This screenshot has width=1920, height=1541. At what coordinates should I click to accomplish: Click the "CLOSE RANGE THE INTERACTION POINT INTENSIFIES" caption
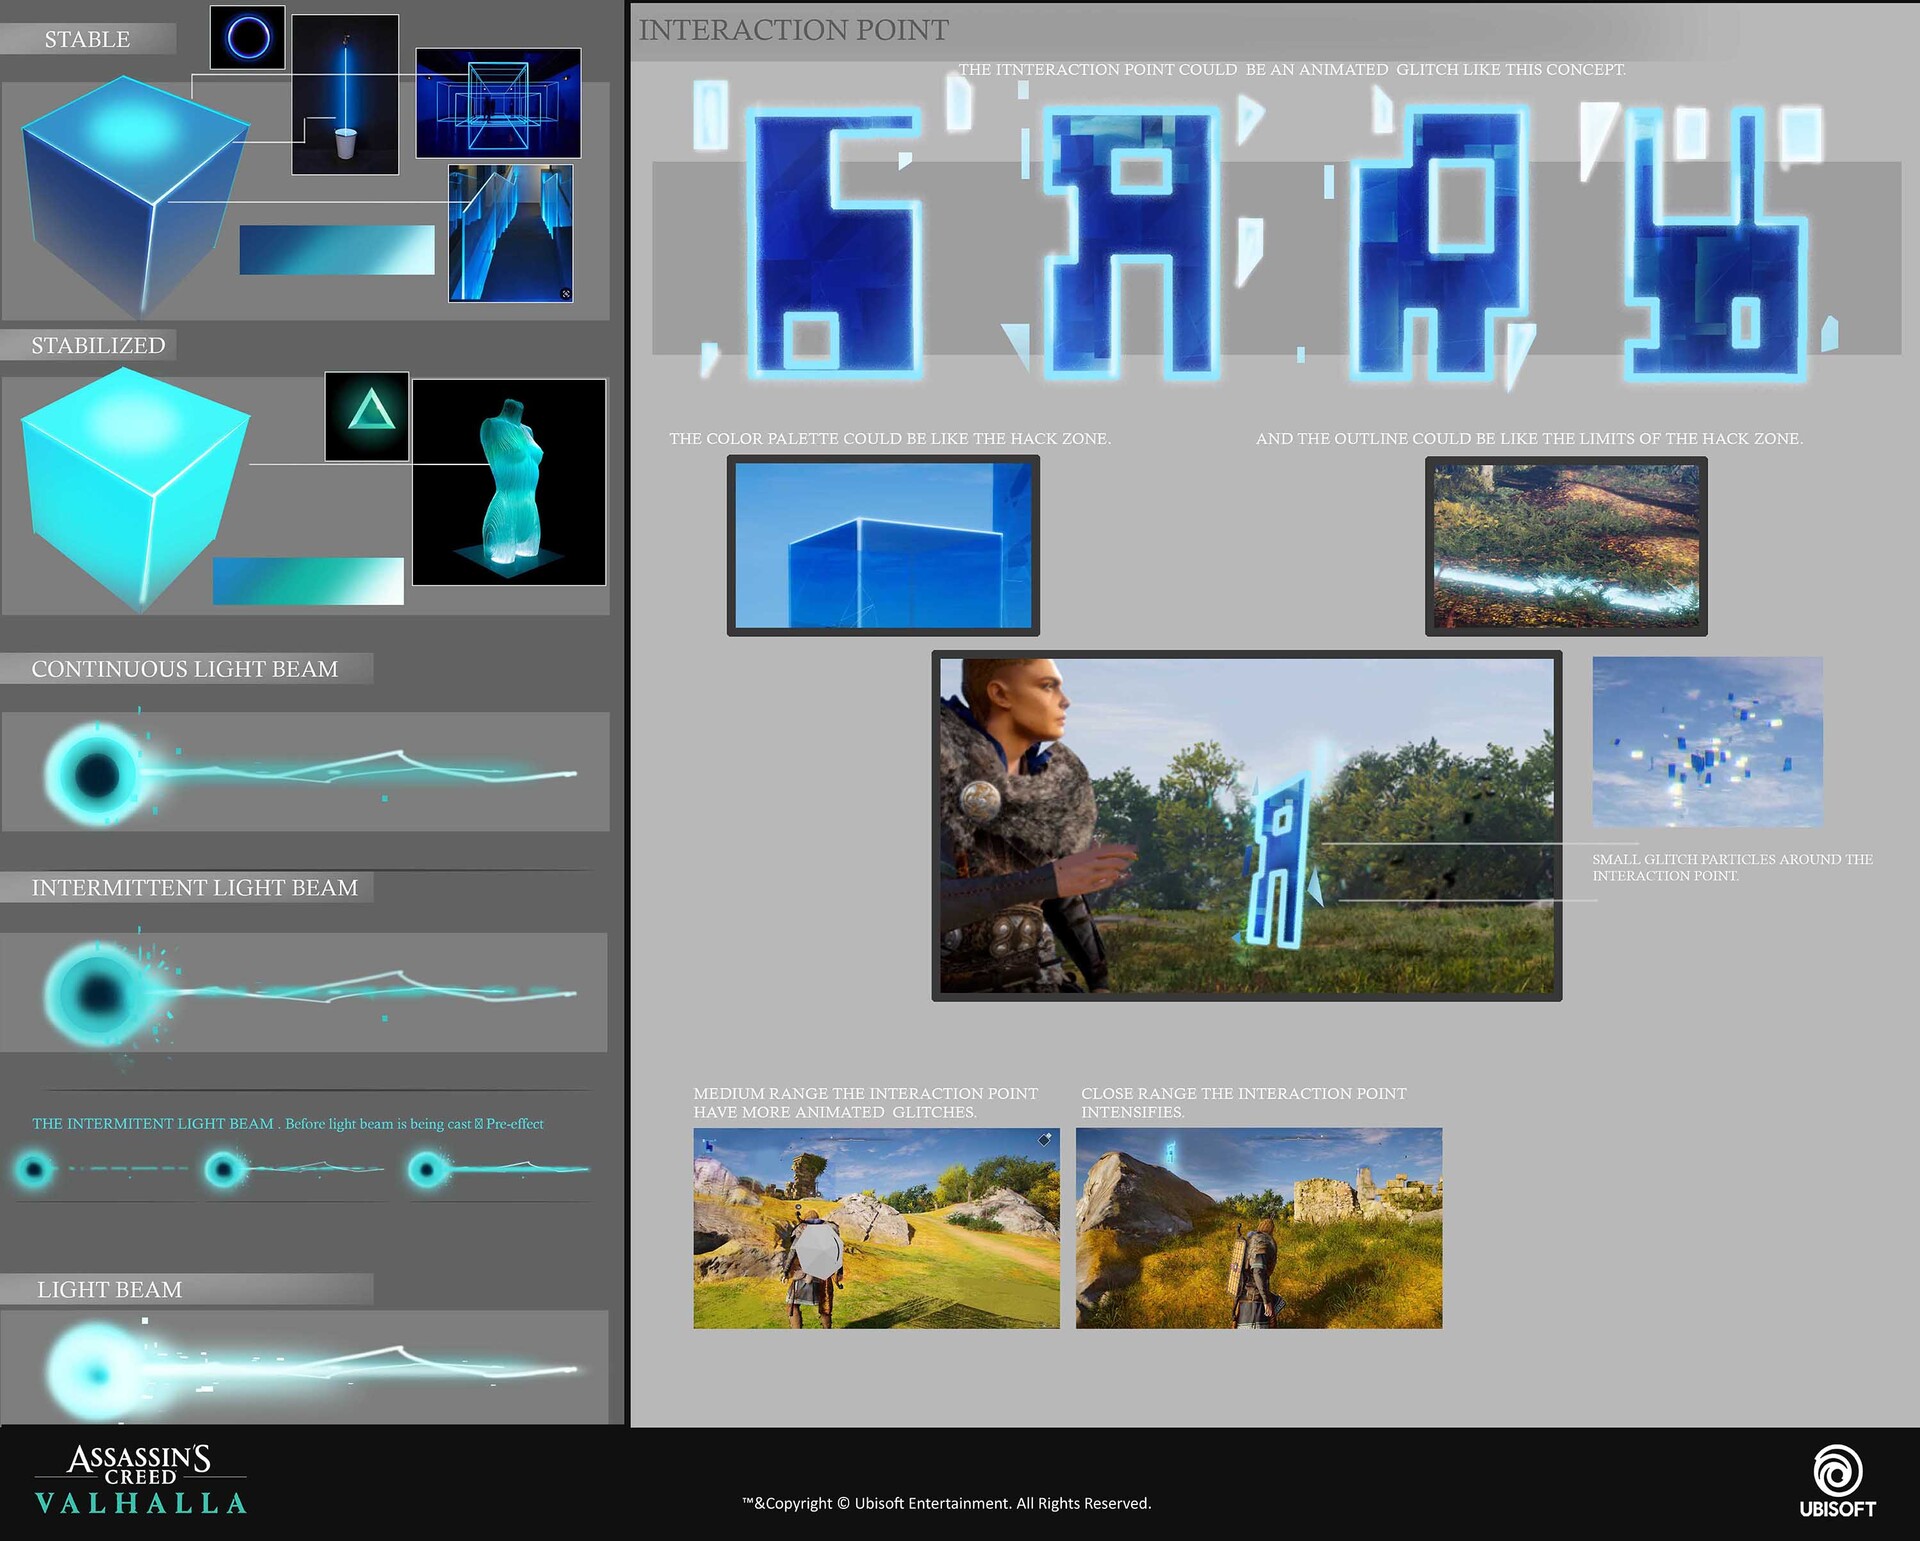click(x=1244, y=1103)
